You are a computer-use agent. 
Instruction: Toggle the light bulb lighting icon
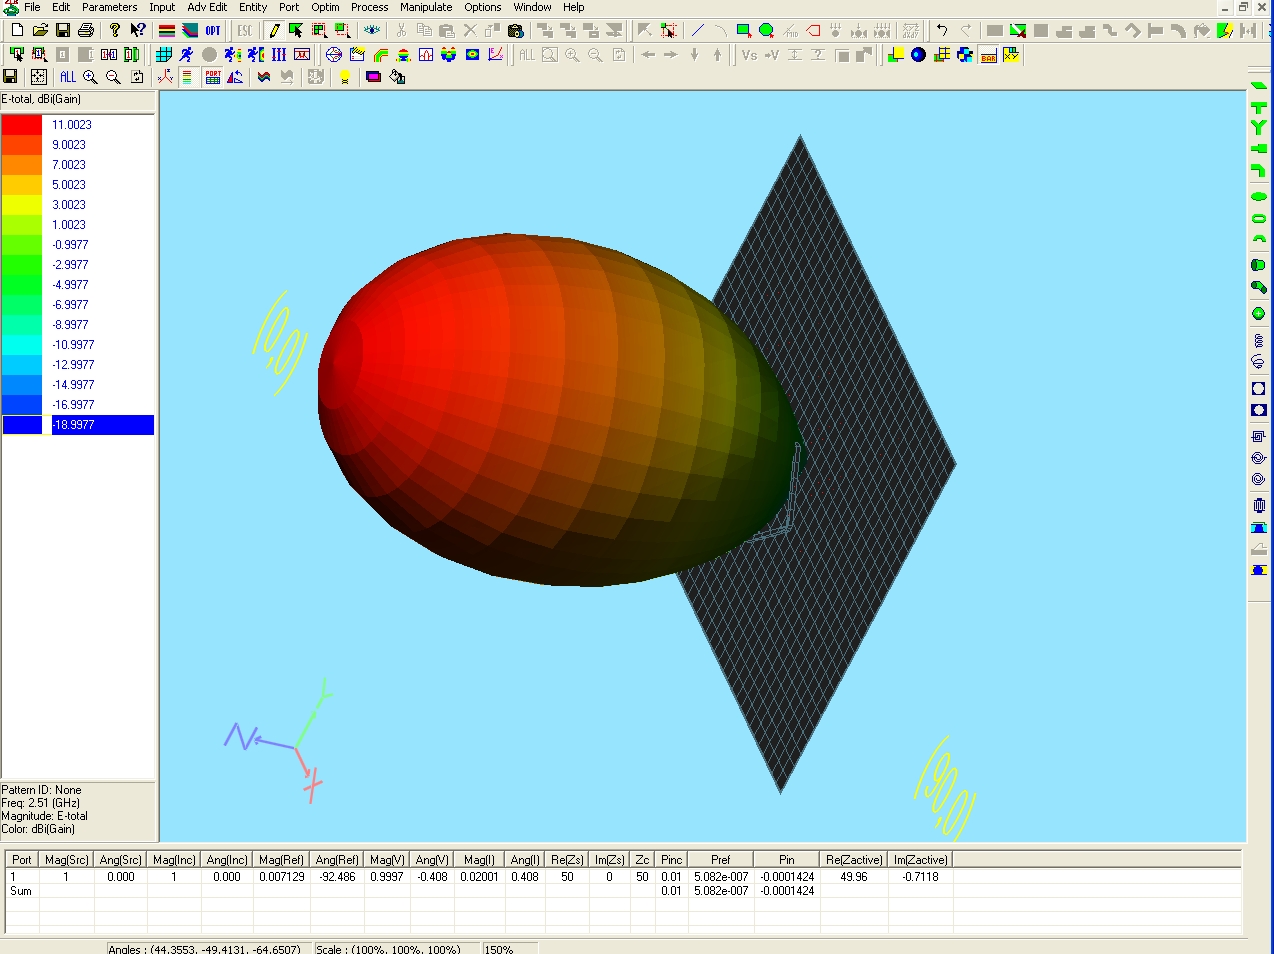[345, 77]
